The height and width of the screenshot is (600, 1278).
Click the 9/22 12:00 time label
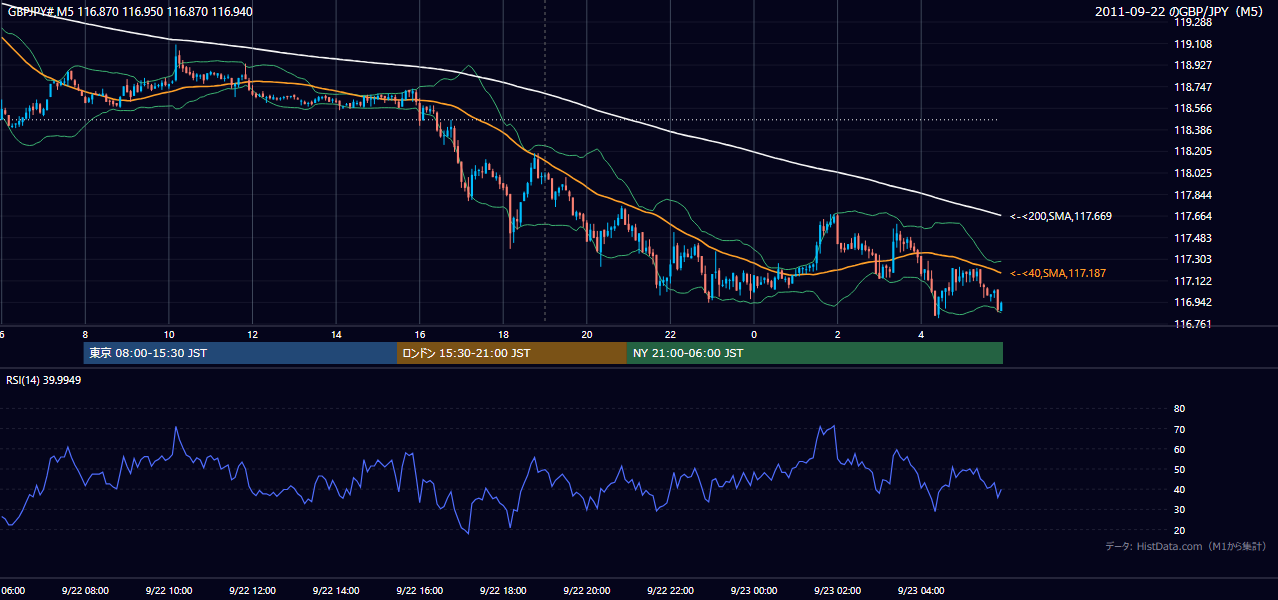pyautogui.click(x=252, y=590)
